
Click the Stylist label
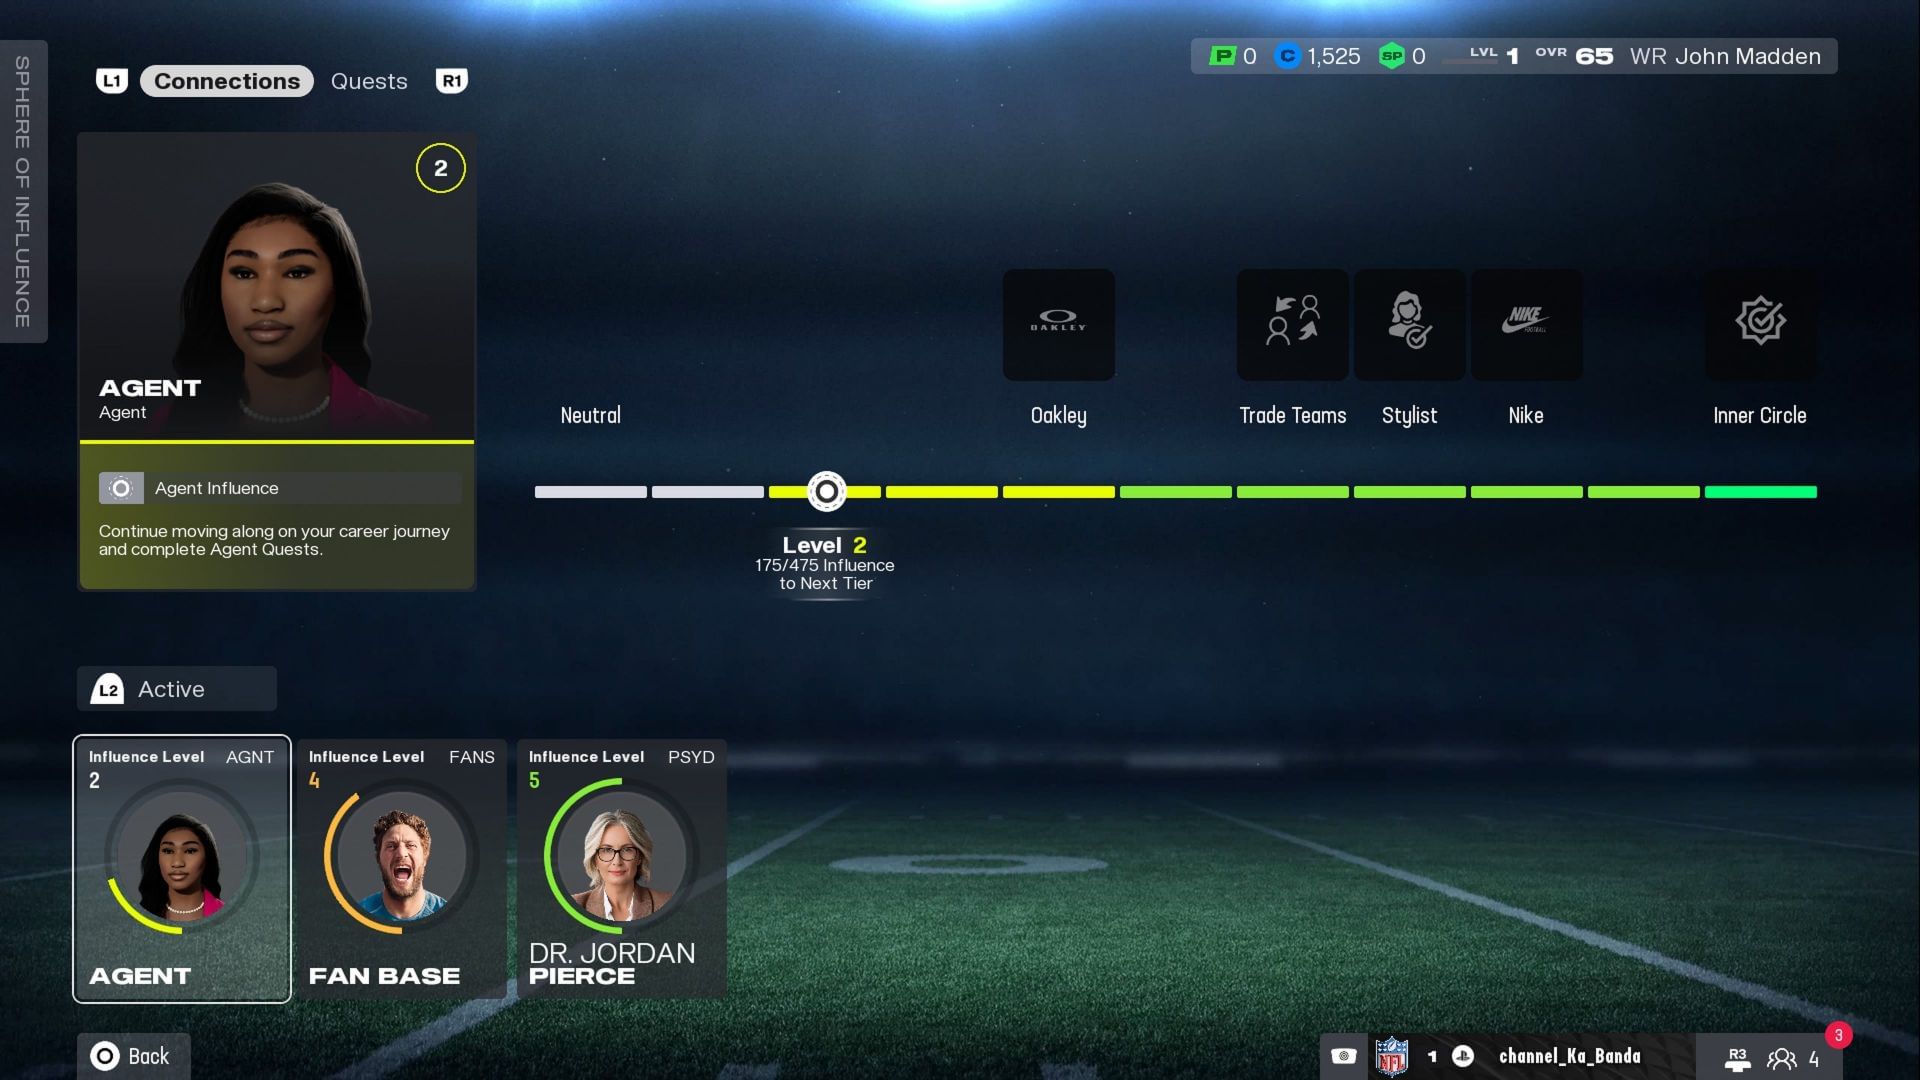tap(1409, 415)
